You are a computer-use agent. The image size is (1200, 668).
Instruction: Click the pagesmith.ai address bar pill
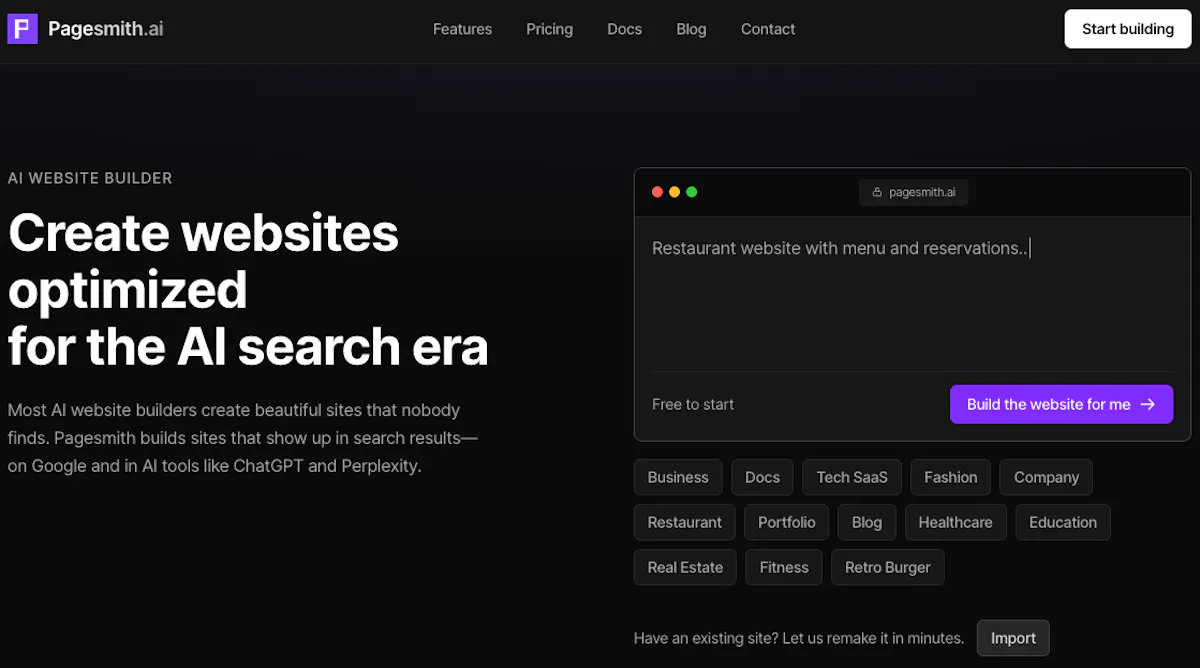point(913,192)
